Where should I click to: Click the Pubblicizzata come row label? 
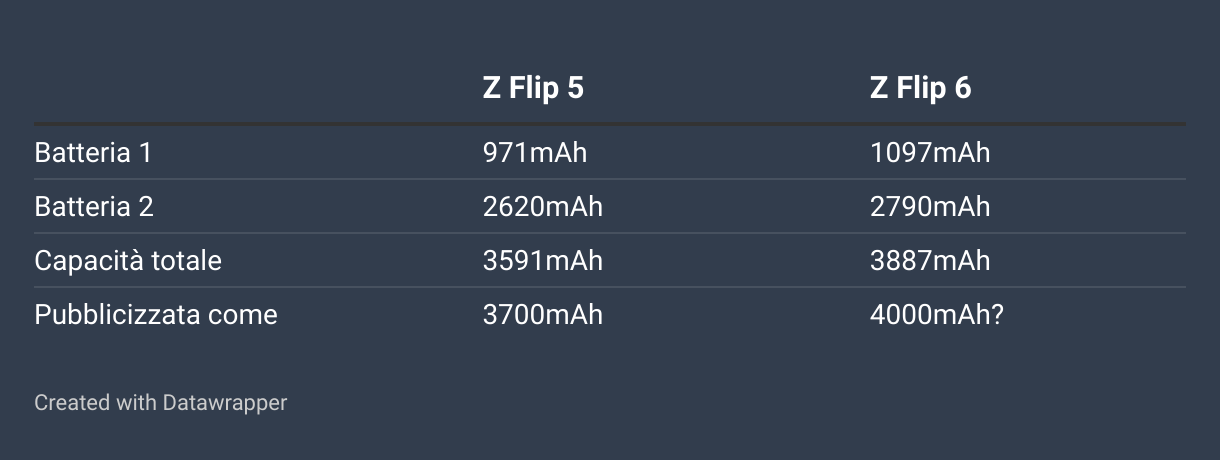[x=156, y=315]
